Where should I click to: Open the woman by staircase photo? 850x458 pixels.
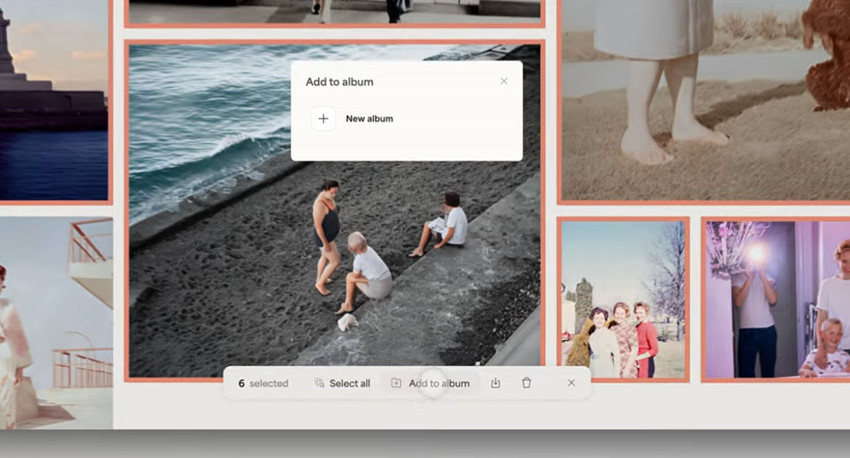[55, 320]
